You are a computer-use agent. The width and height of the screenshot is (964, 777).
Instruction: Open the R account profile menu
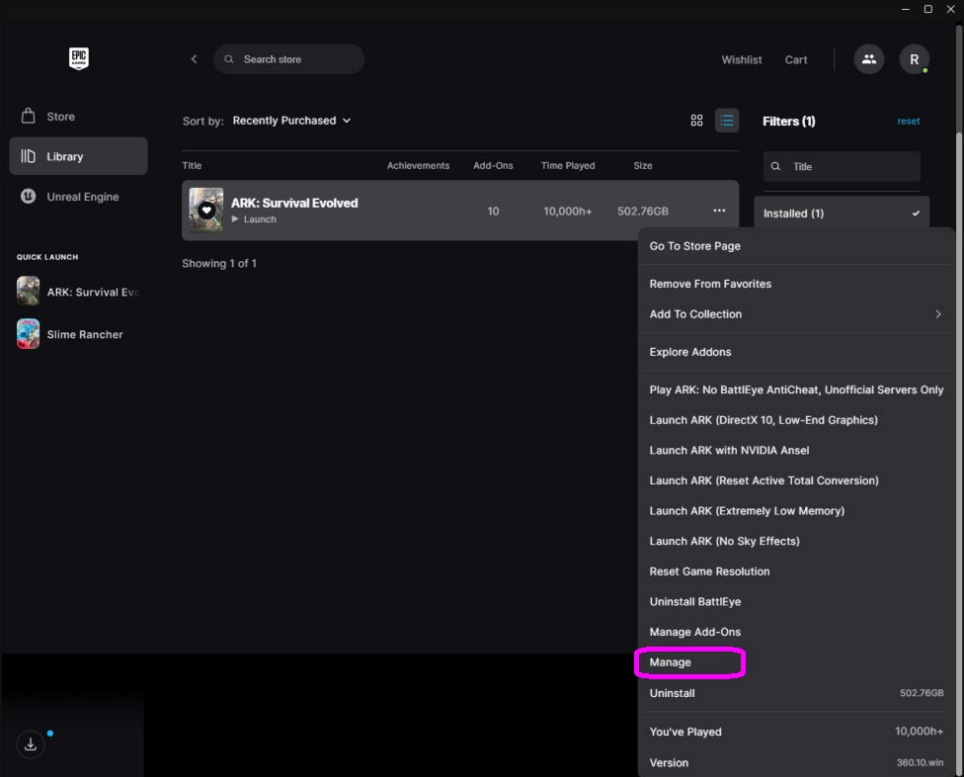click(x=914, y=59)
